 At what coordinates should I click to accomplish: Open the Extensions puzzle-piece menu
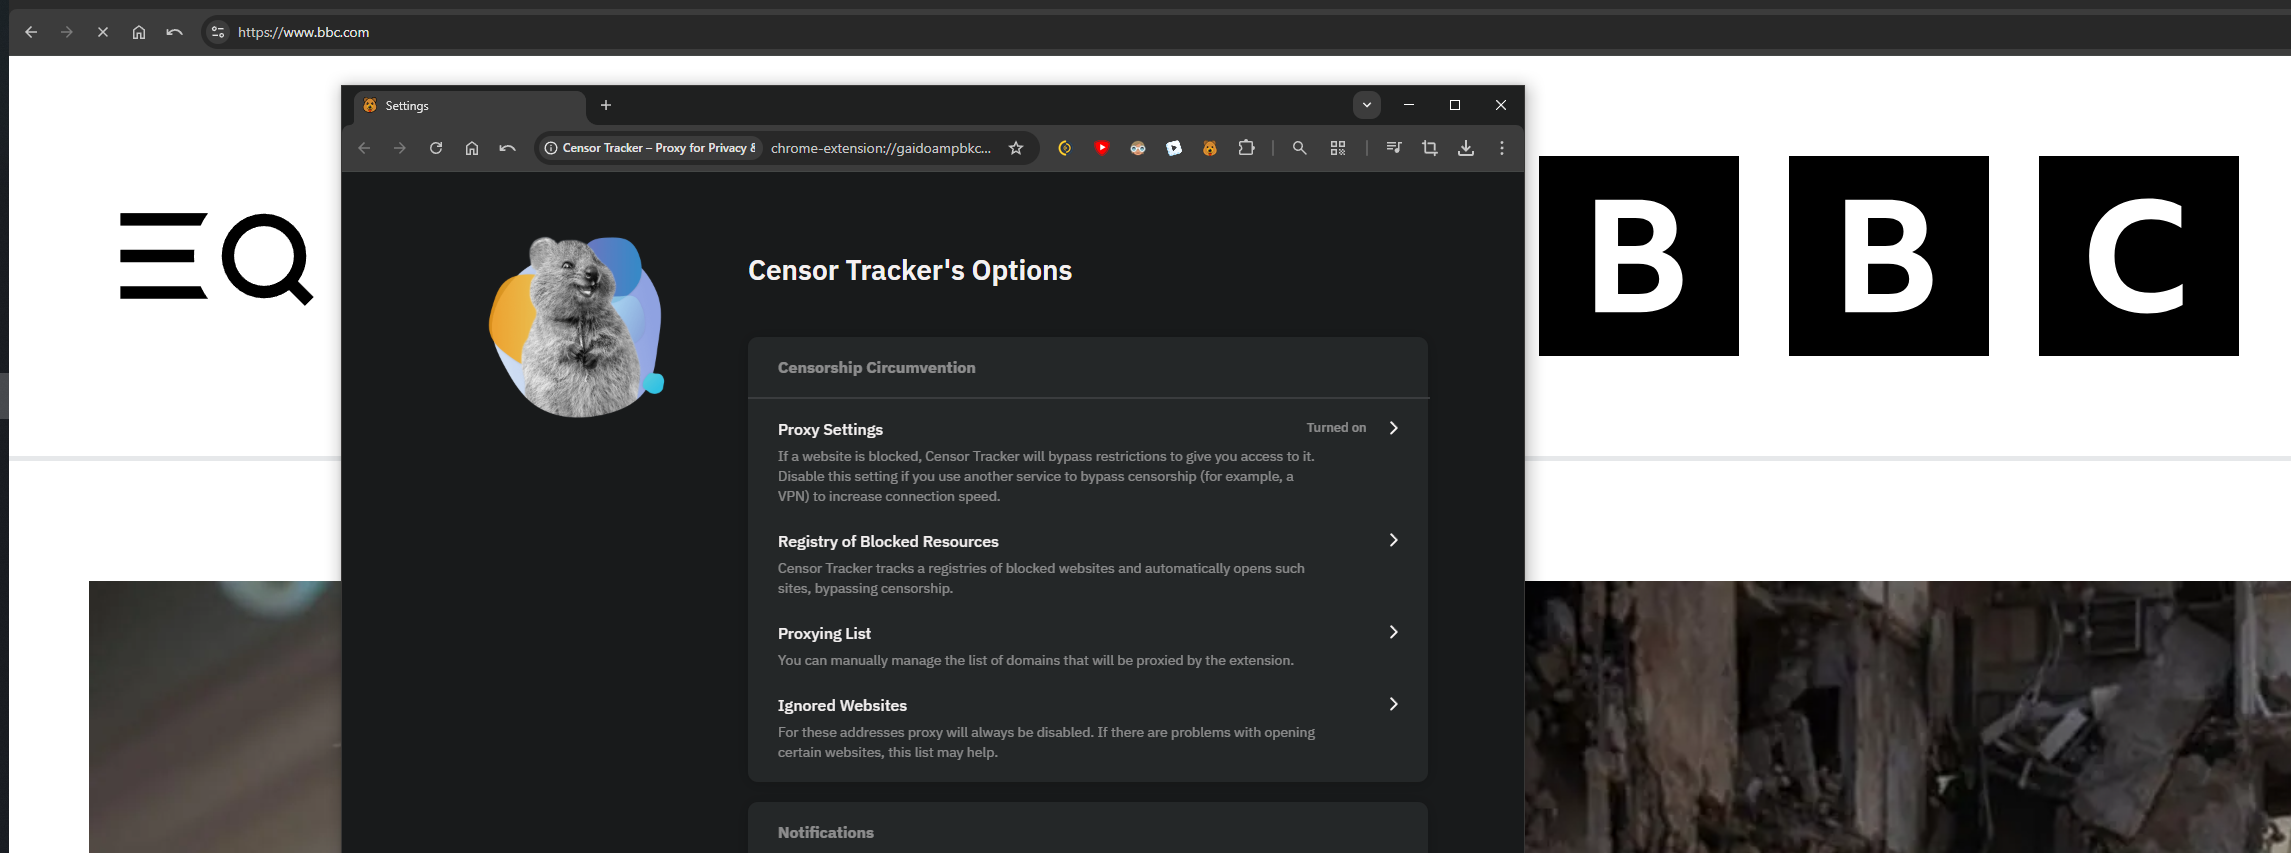pos(1246,148)
